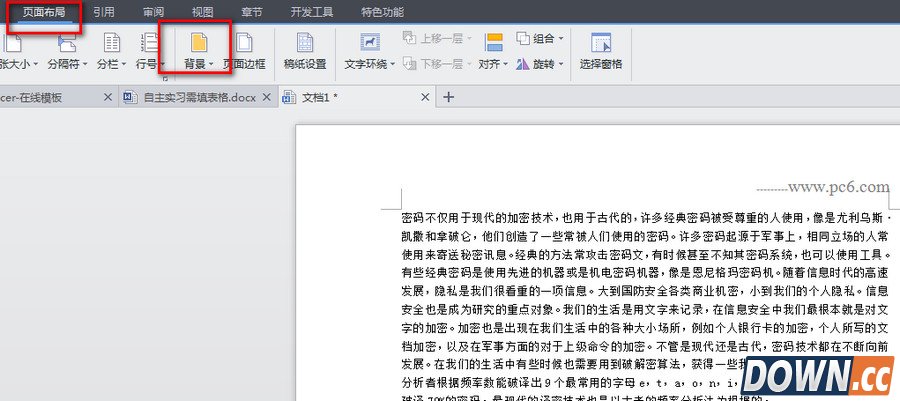Close the 自主实习需填表格.docx tab
The width and height of the screenshot is (900, 401).
266,98
